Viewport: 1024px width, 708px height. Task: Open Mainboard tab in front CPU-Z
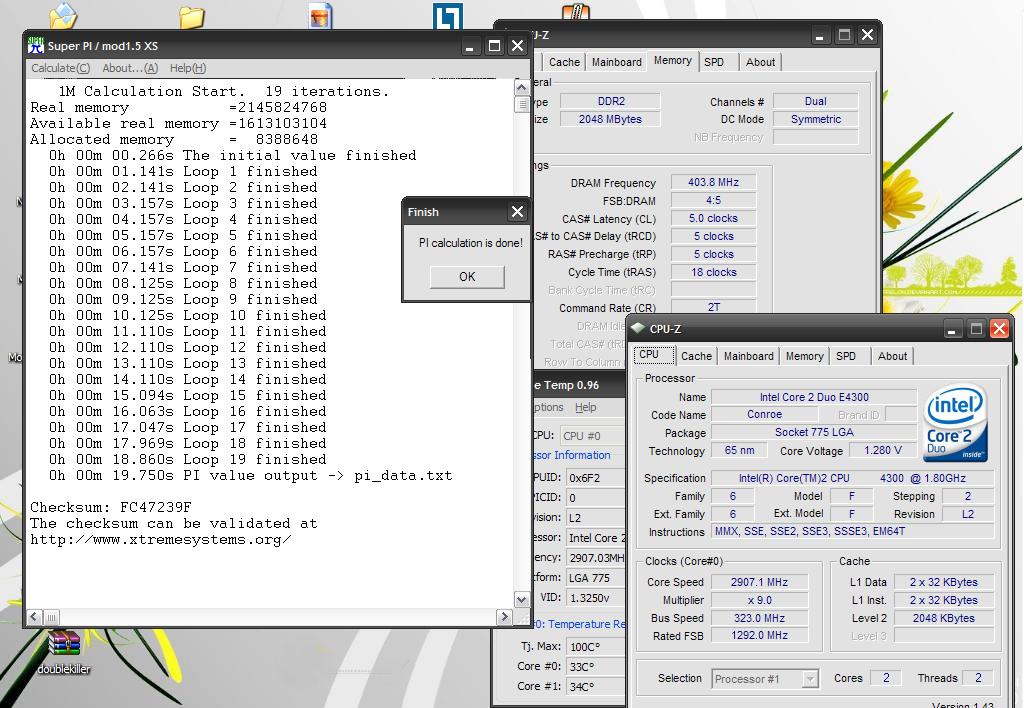[748, 356]
